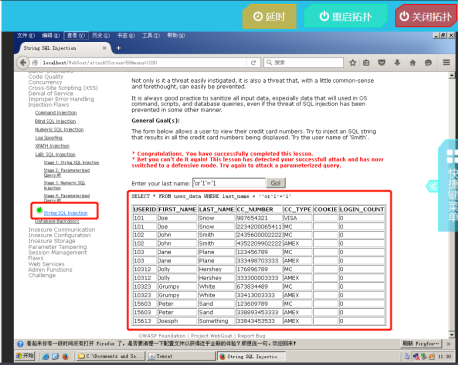Click the 延时 delay button
This screenshot has height=365, width=458.
(x=269, y=16)
